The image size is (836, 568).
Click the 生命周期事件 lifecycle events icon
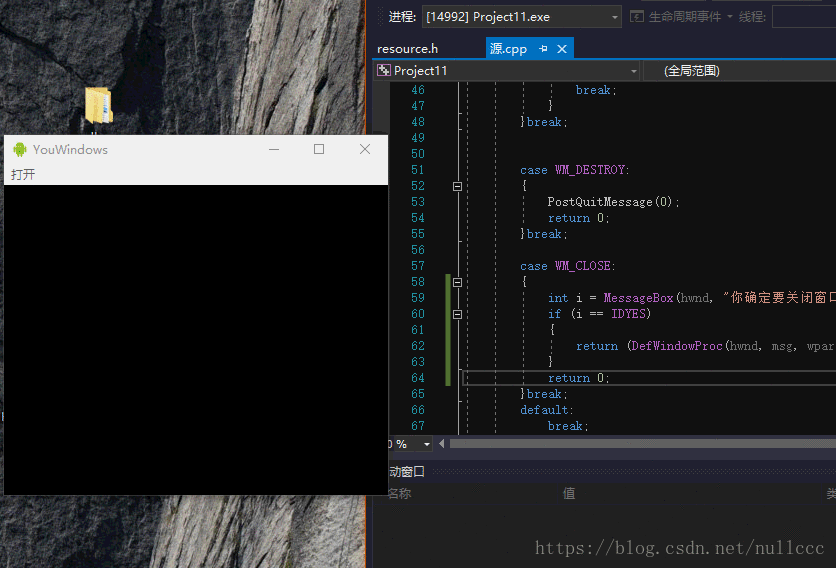637,17
